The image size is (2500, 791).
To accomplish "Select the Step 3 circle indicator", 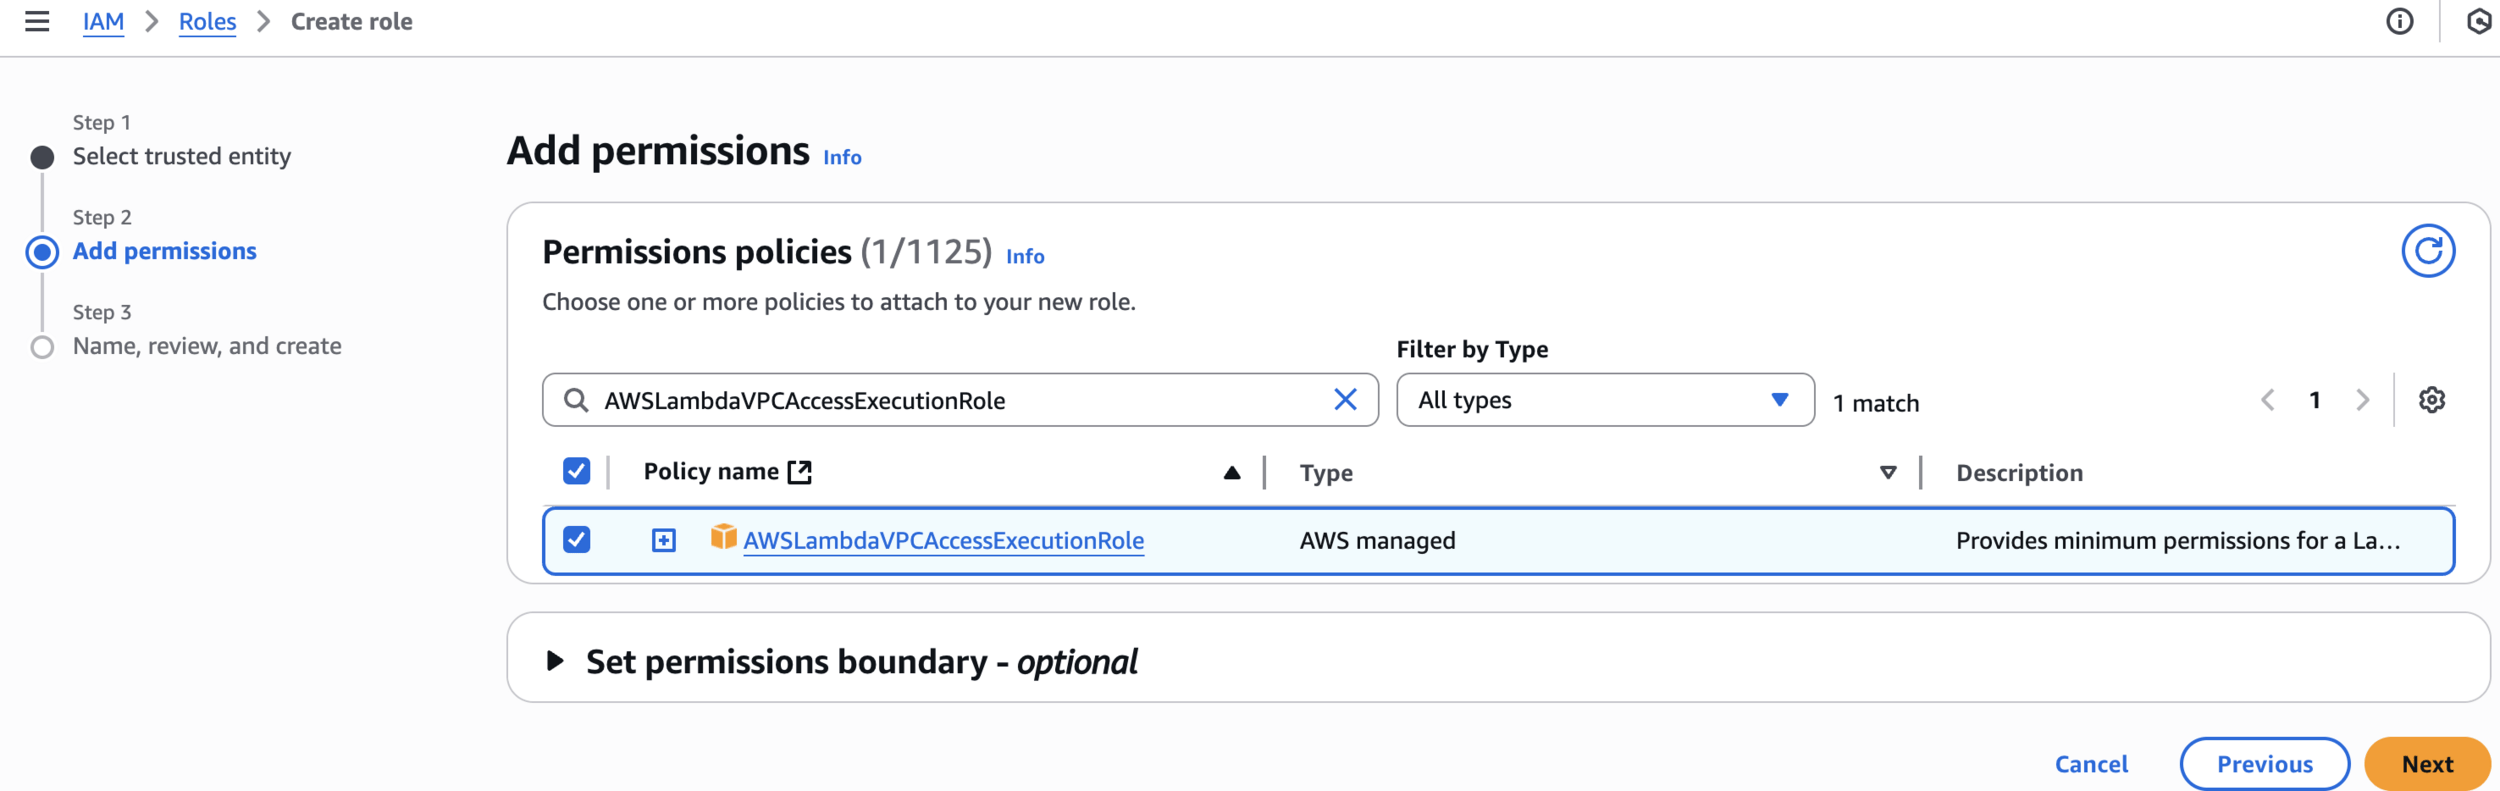I will (42, 347).
